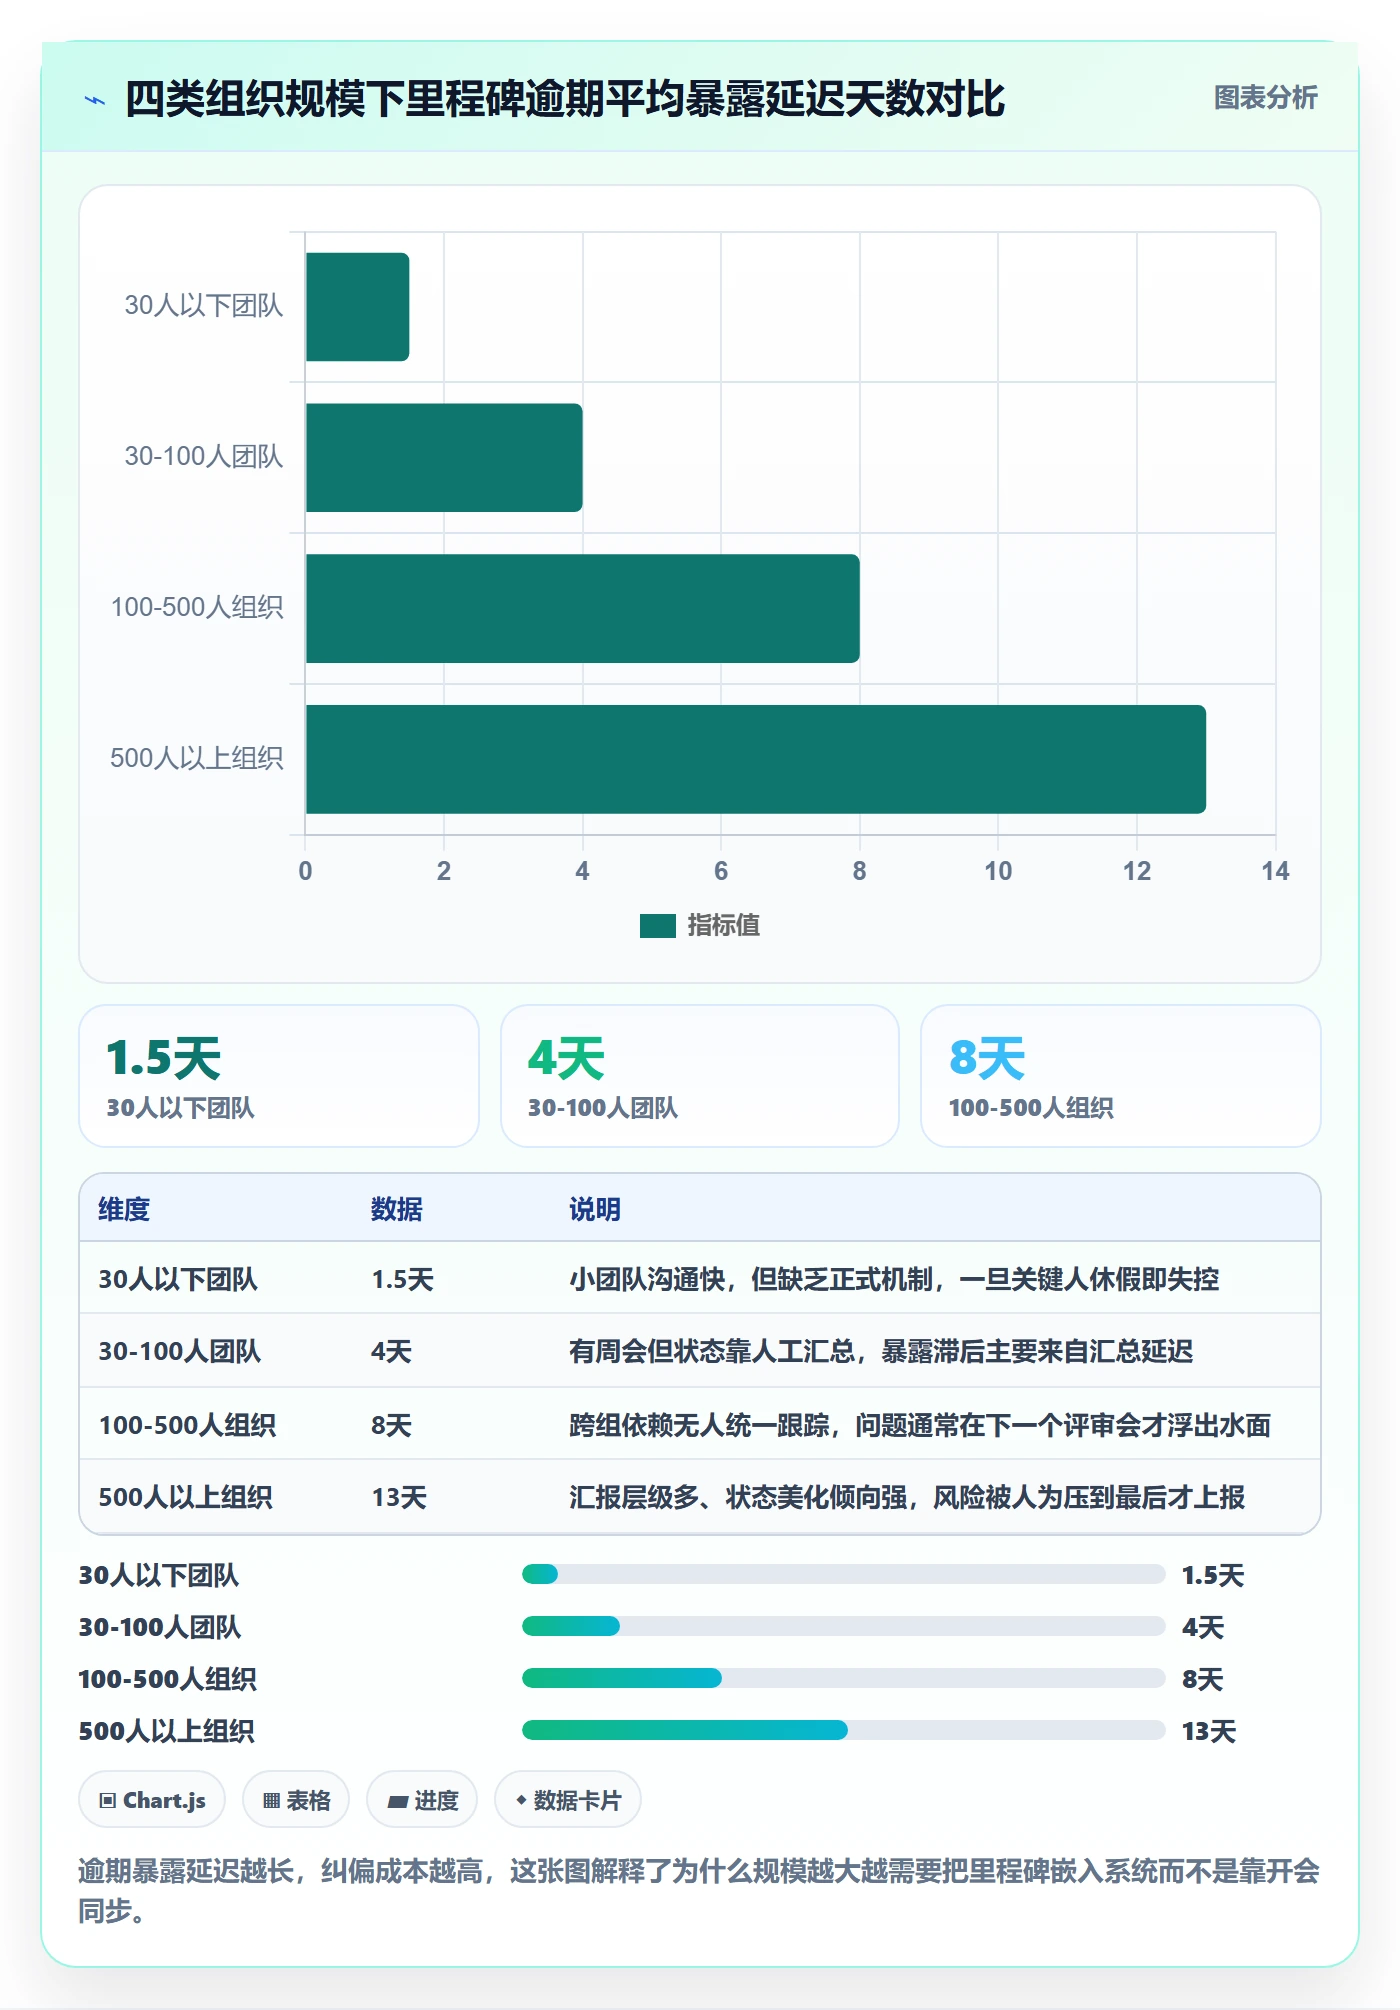
Task: Click the 100-500人组织 y-axis label
Action: (197, 608)
